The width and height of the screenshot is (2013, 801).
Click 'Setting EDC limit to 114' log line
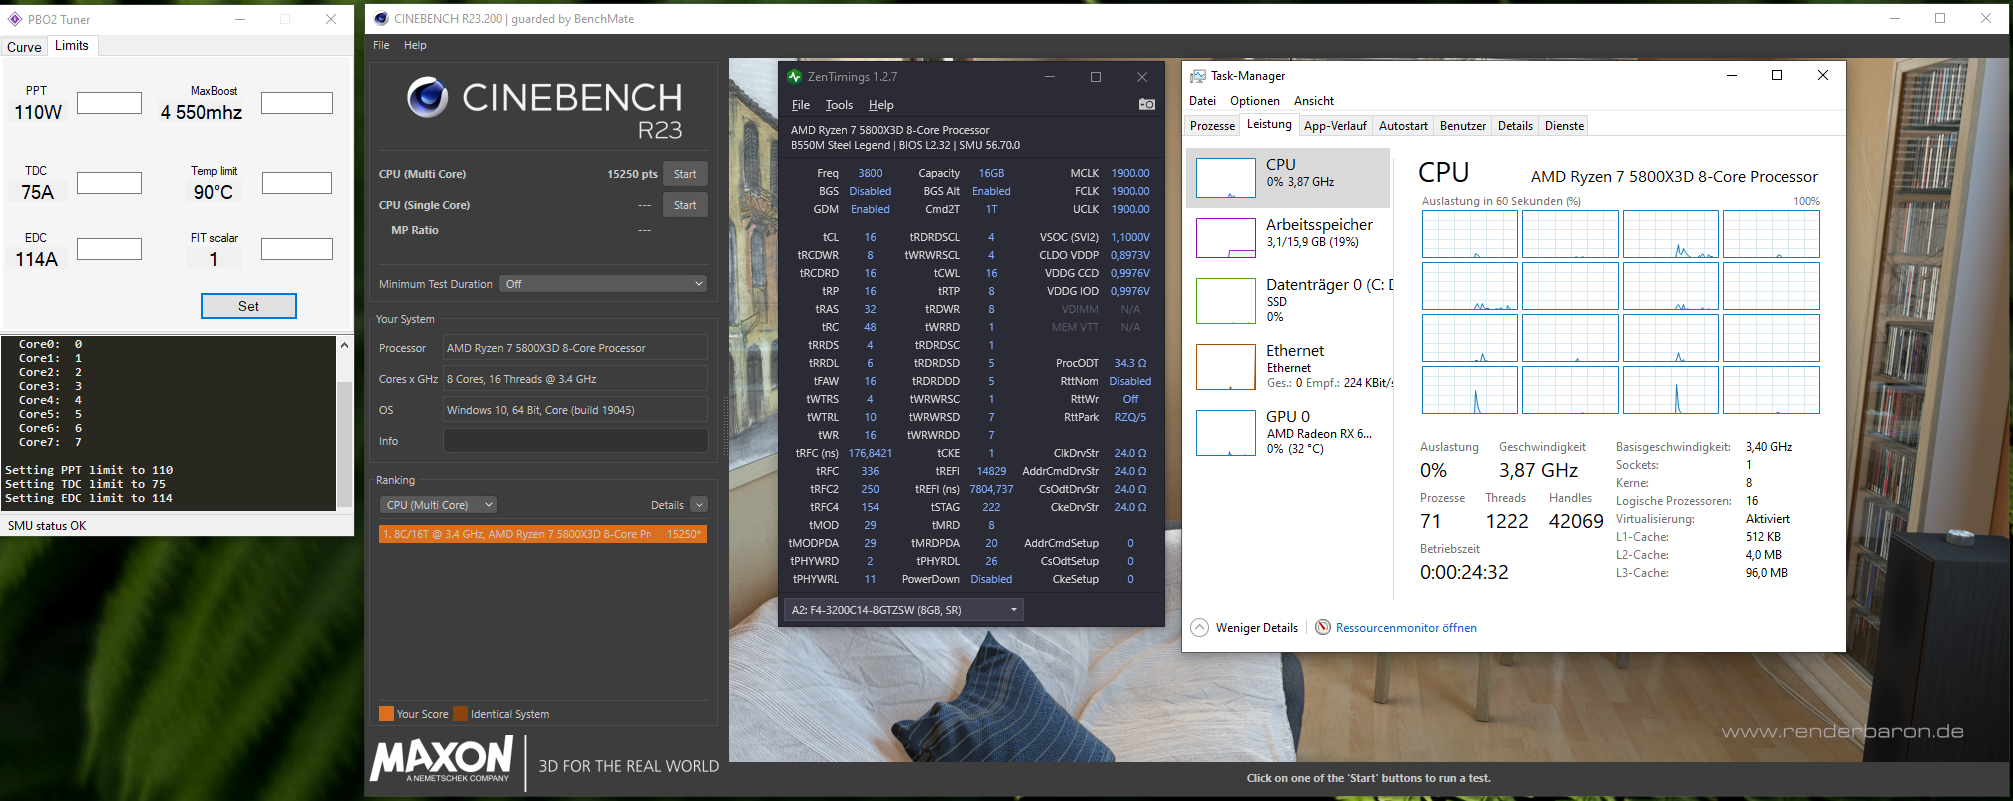tap(89, 498)
